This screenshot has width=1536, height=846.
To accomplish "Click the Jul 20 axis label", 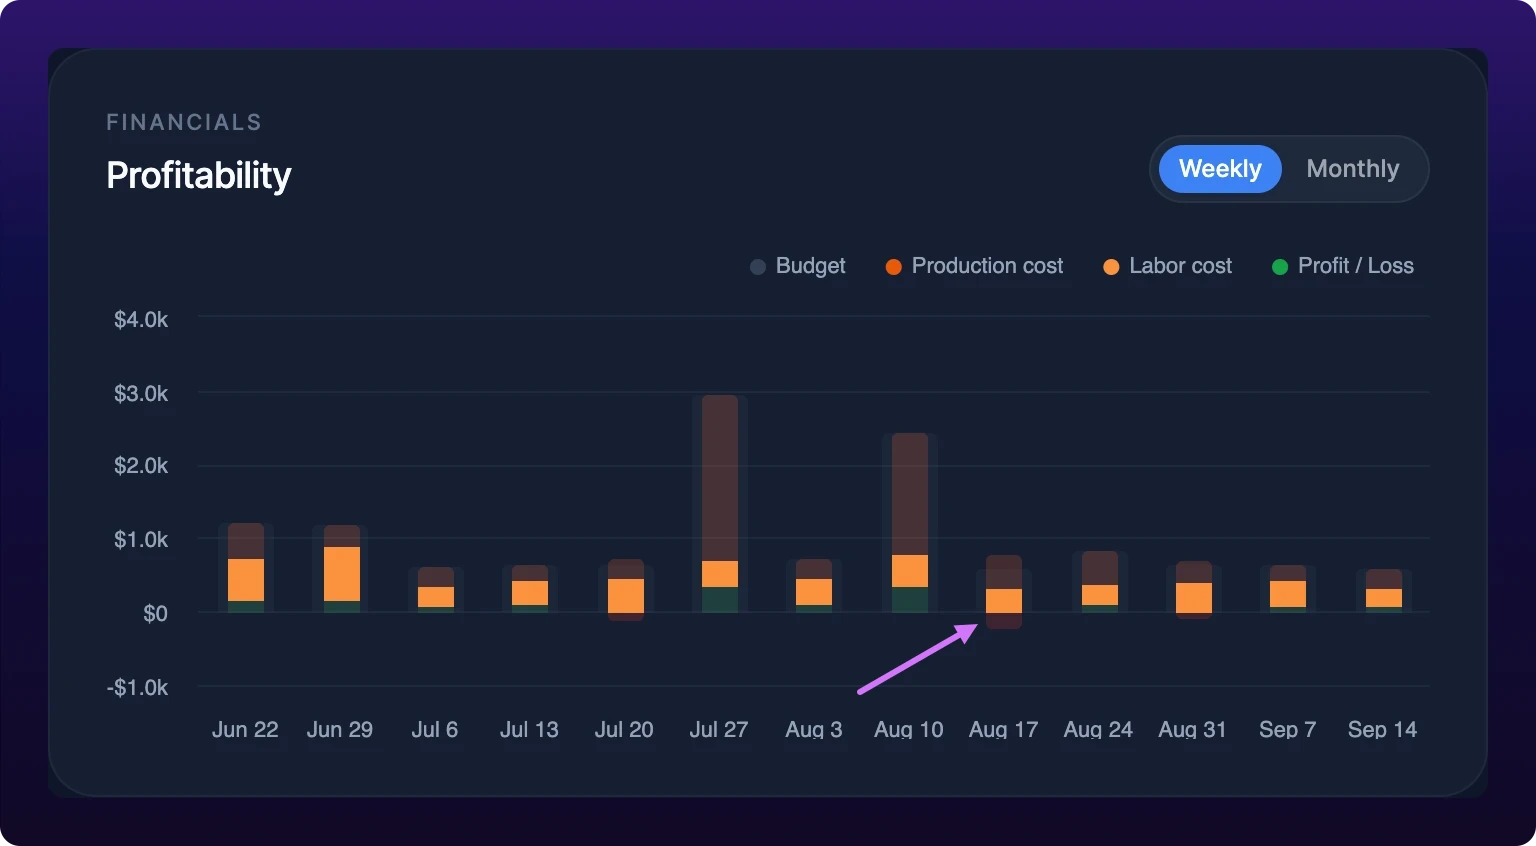I will click(624, 730).
